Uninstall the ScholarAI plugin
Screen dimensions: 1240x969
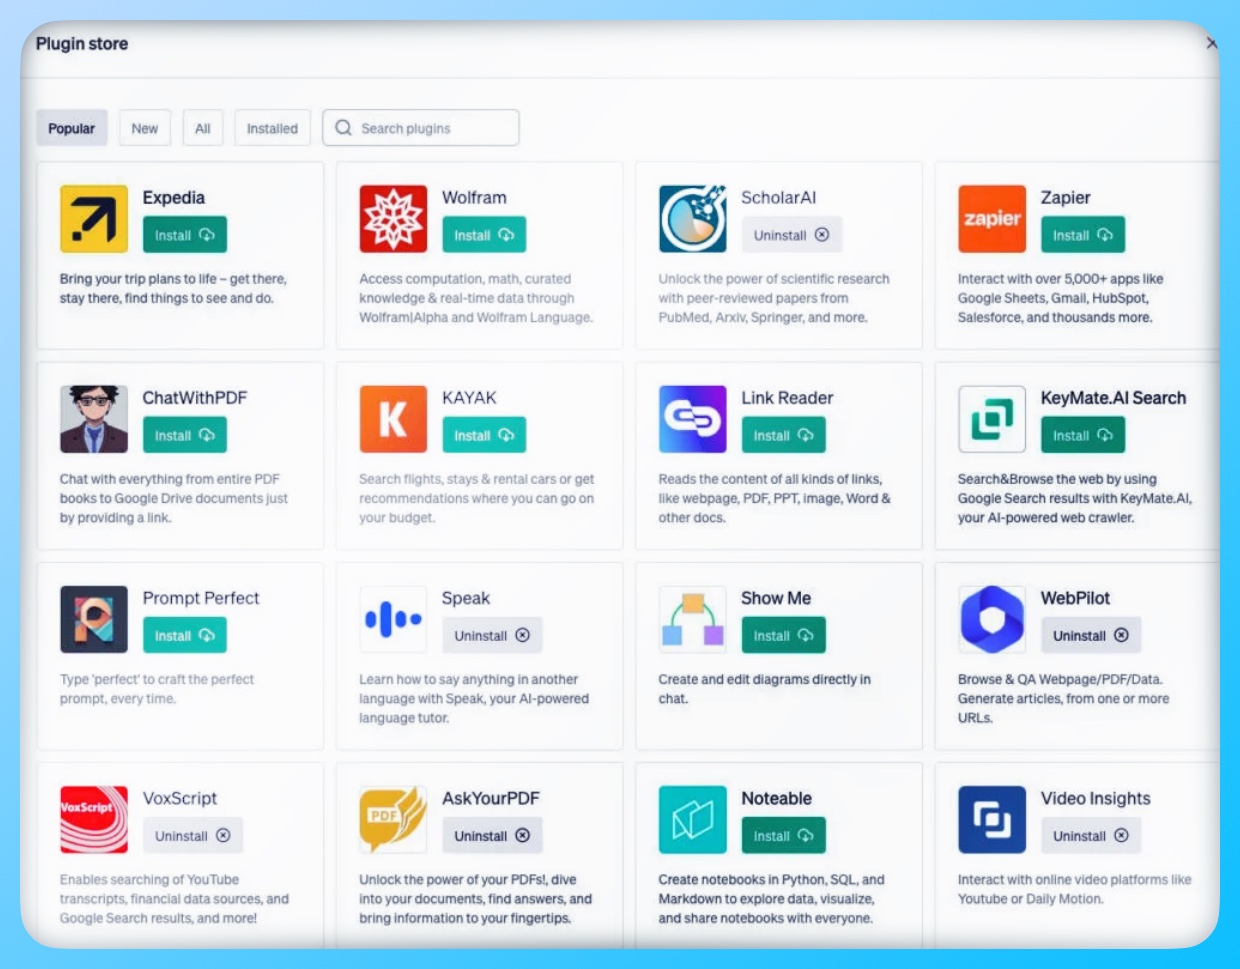pos(792,235)
